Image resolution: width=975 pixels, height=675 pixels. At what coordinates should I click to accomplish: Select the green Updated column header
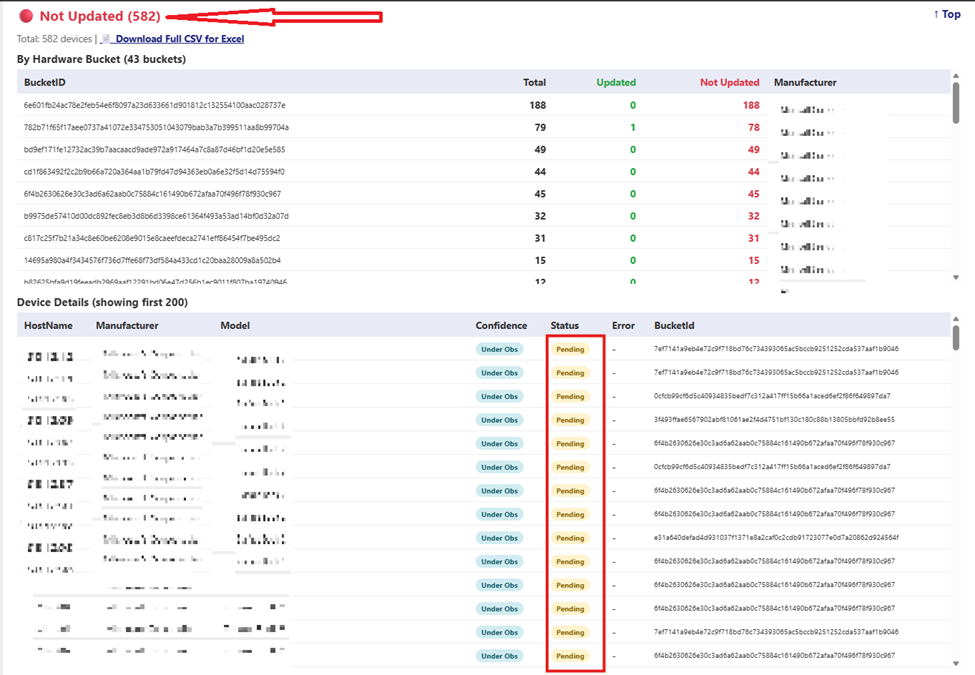(x=616, y=82)
